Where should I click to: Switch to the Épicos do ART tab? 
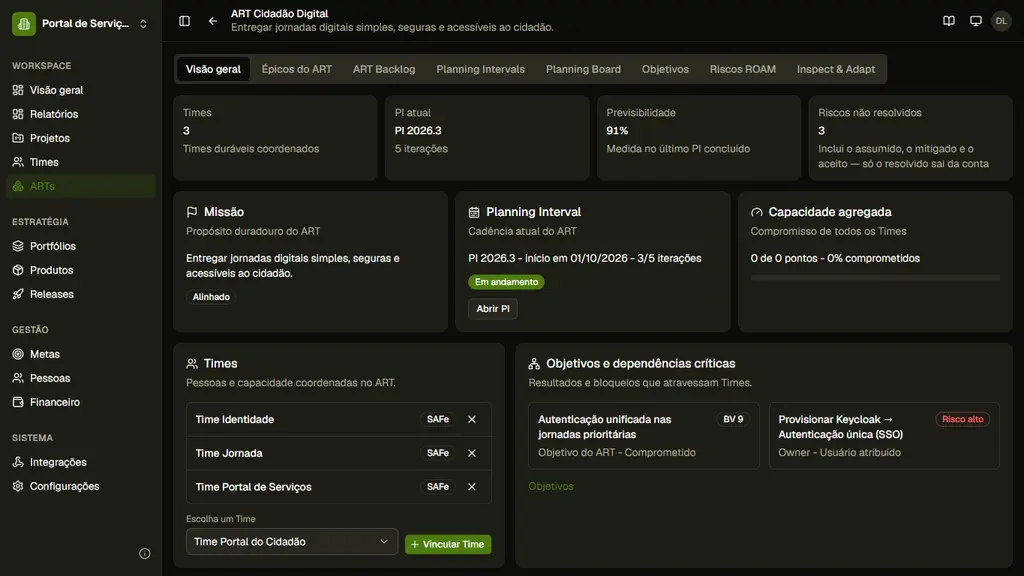click(296, 69)
